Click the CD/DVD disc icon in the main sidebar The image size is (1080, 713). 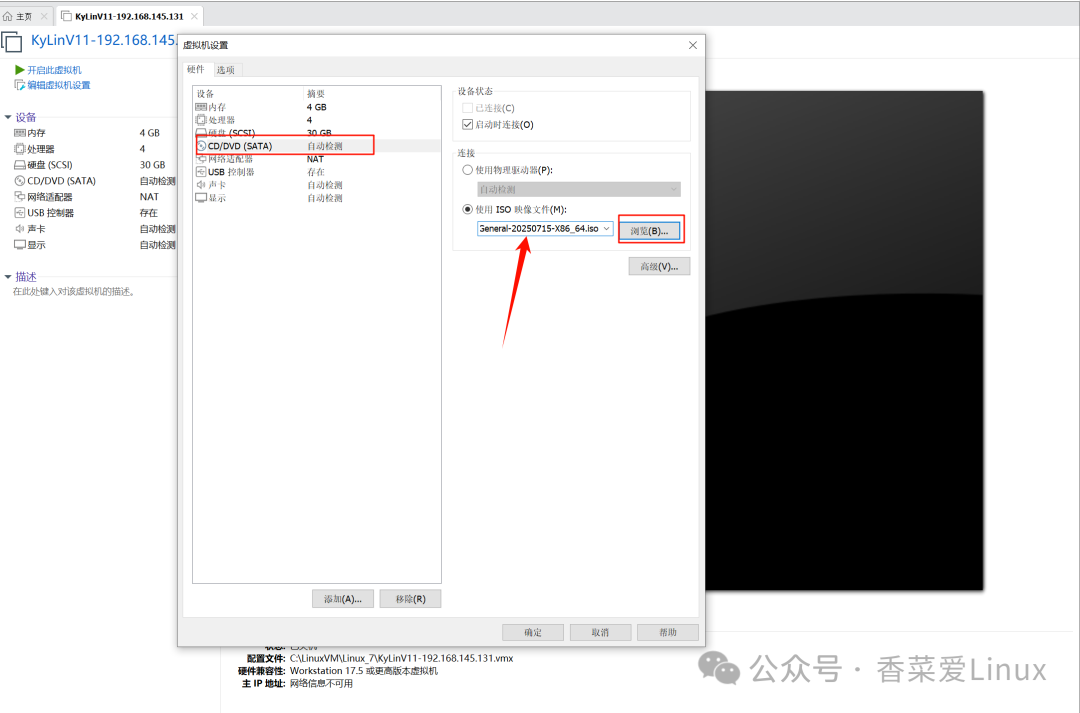coord(20,180)
